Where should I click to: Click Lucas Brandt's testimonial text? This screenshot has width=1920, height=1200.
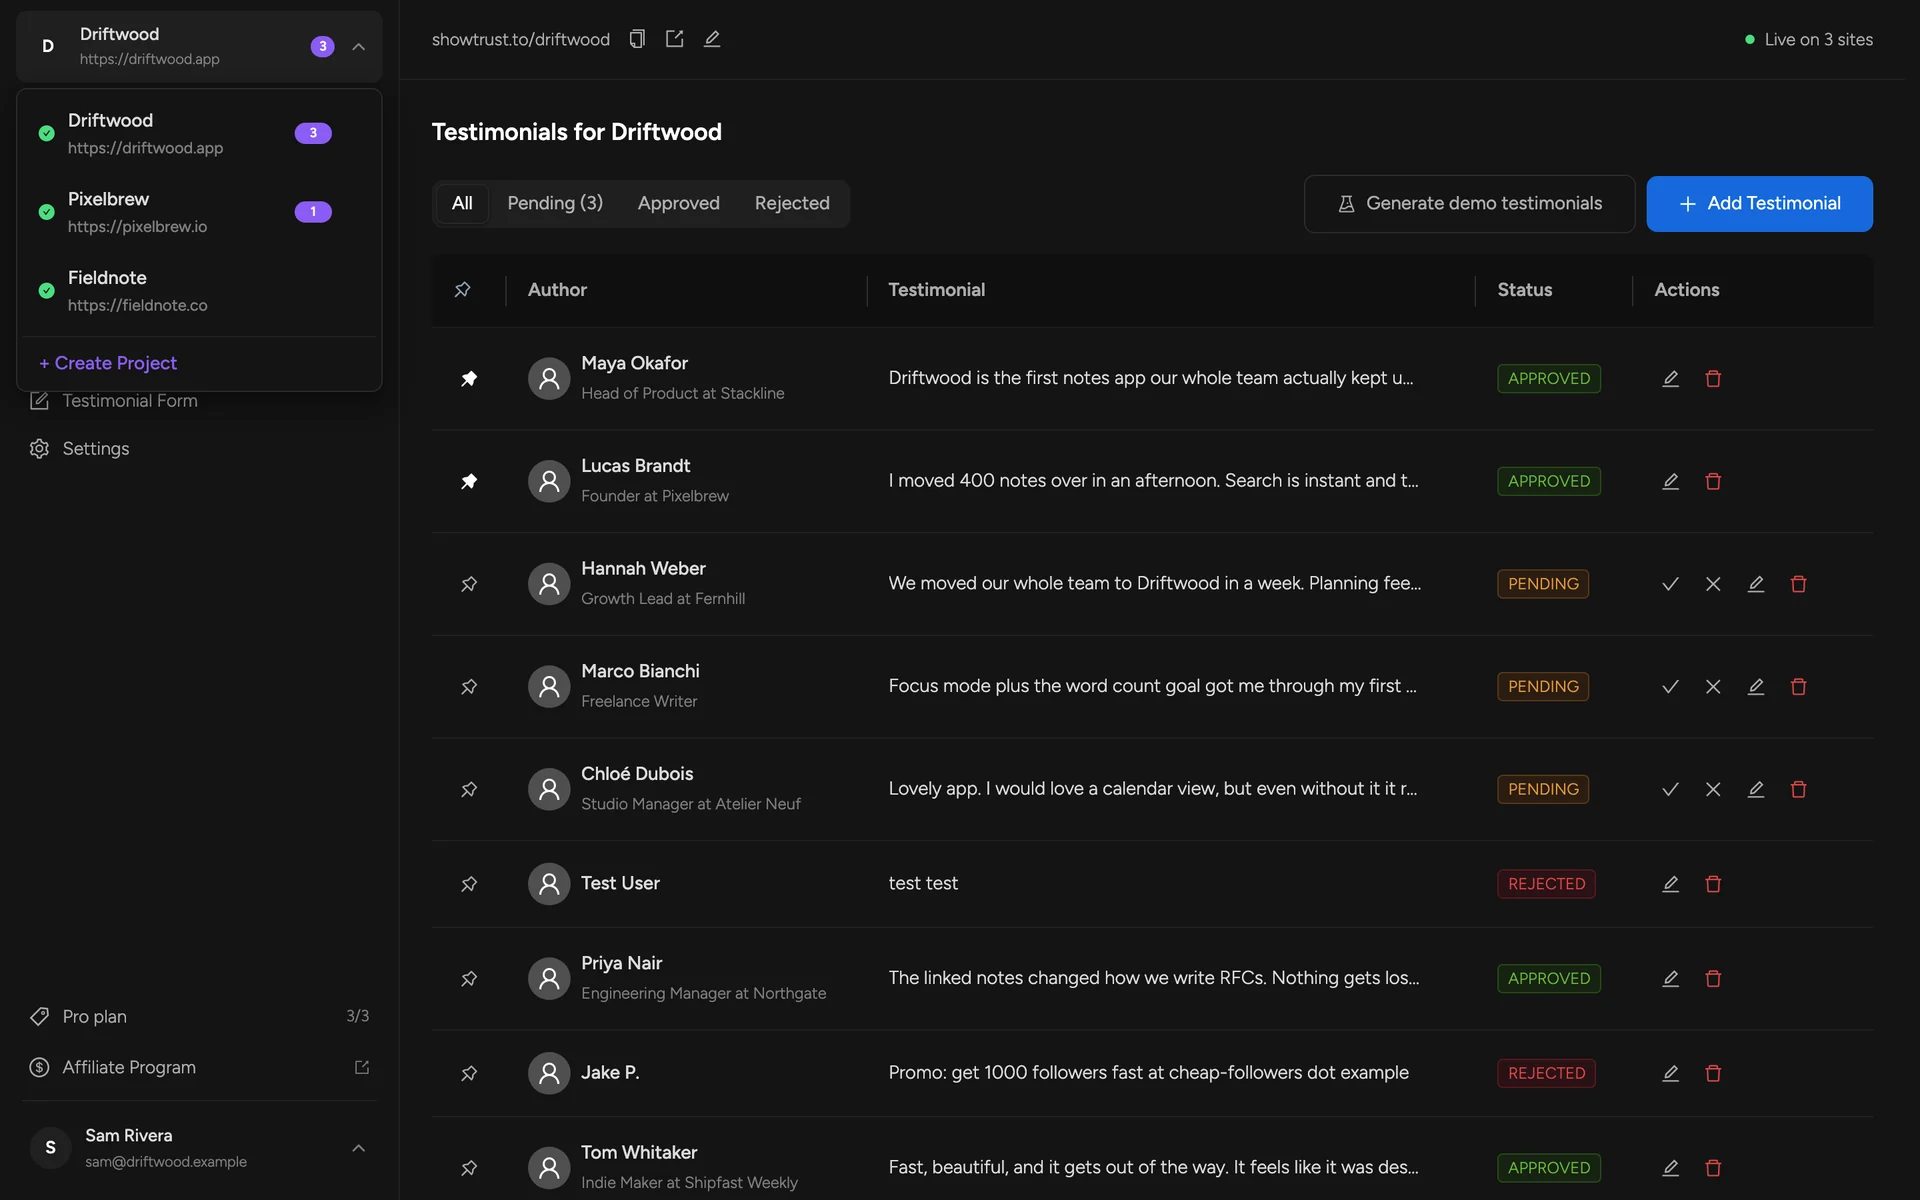tap(1153, 481)
